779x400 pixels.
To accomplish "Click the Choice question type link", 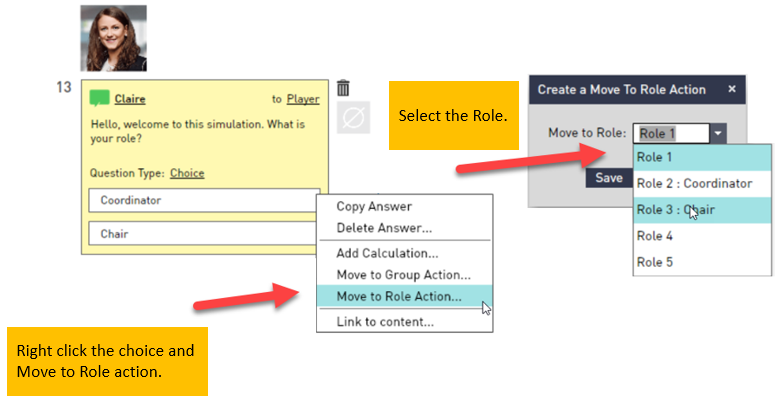I will coord(187,173).
